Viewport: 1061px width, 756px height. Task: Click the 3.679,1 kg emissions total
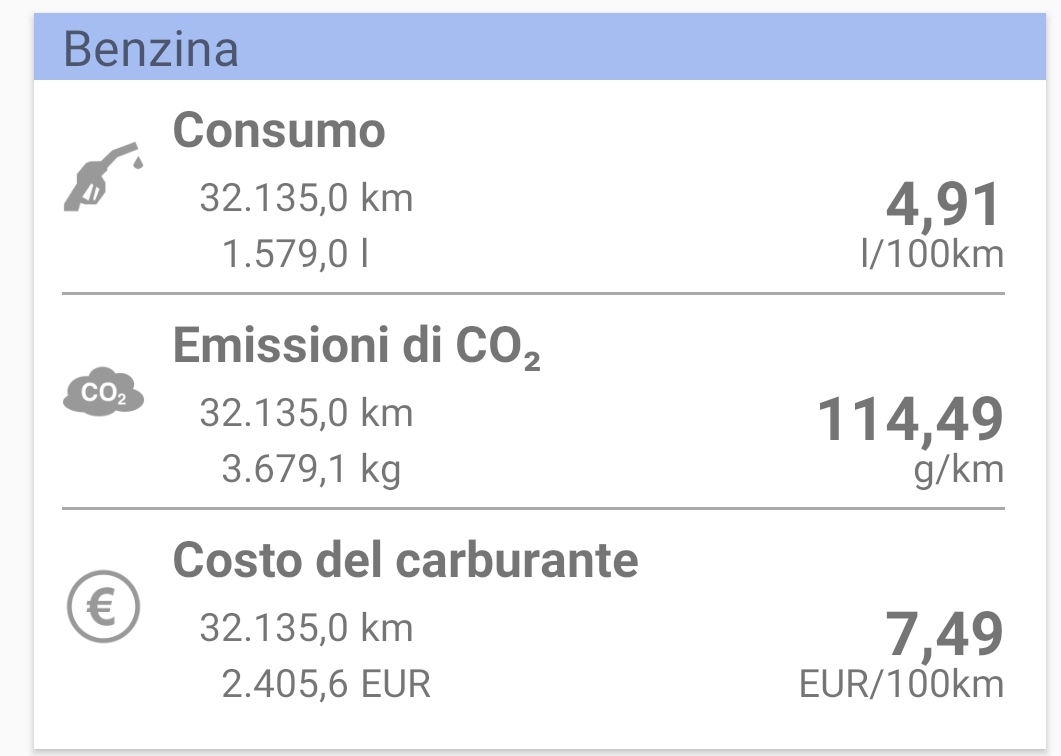(311, 469)
